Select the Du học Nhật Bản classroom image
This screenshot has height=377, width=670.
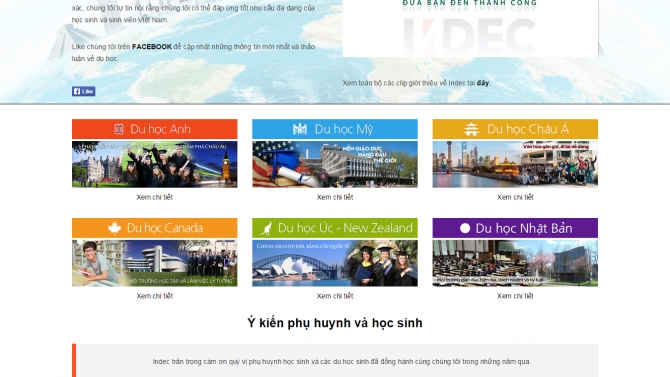pyautogui.click(x=515, y=263)
